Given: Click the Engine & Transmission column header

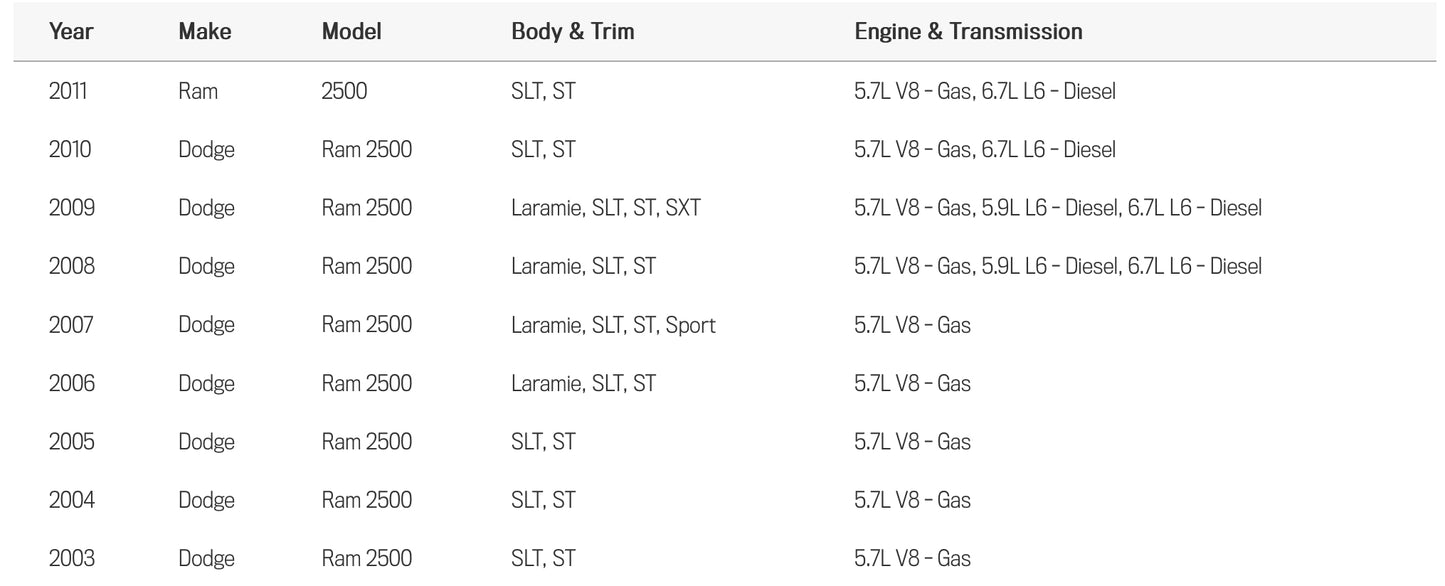Looking at the screenshot, I should coord(967,31).
